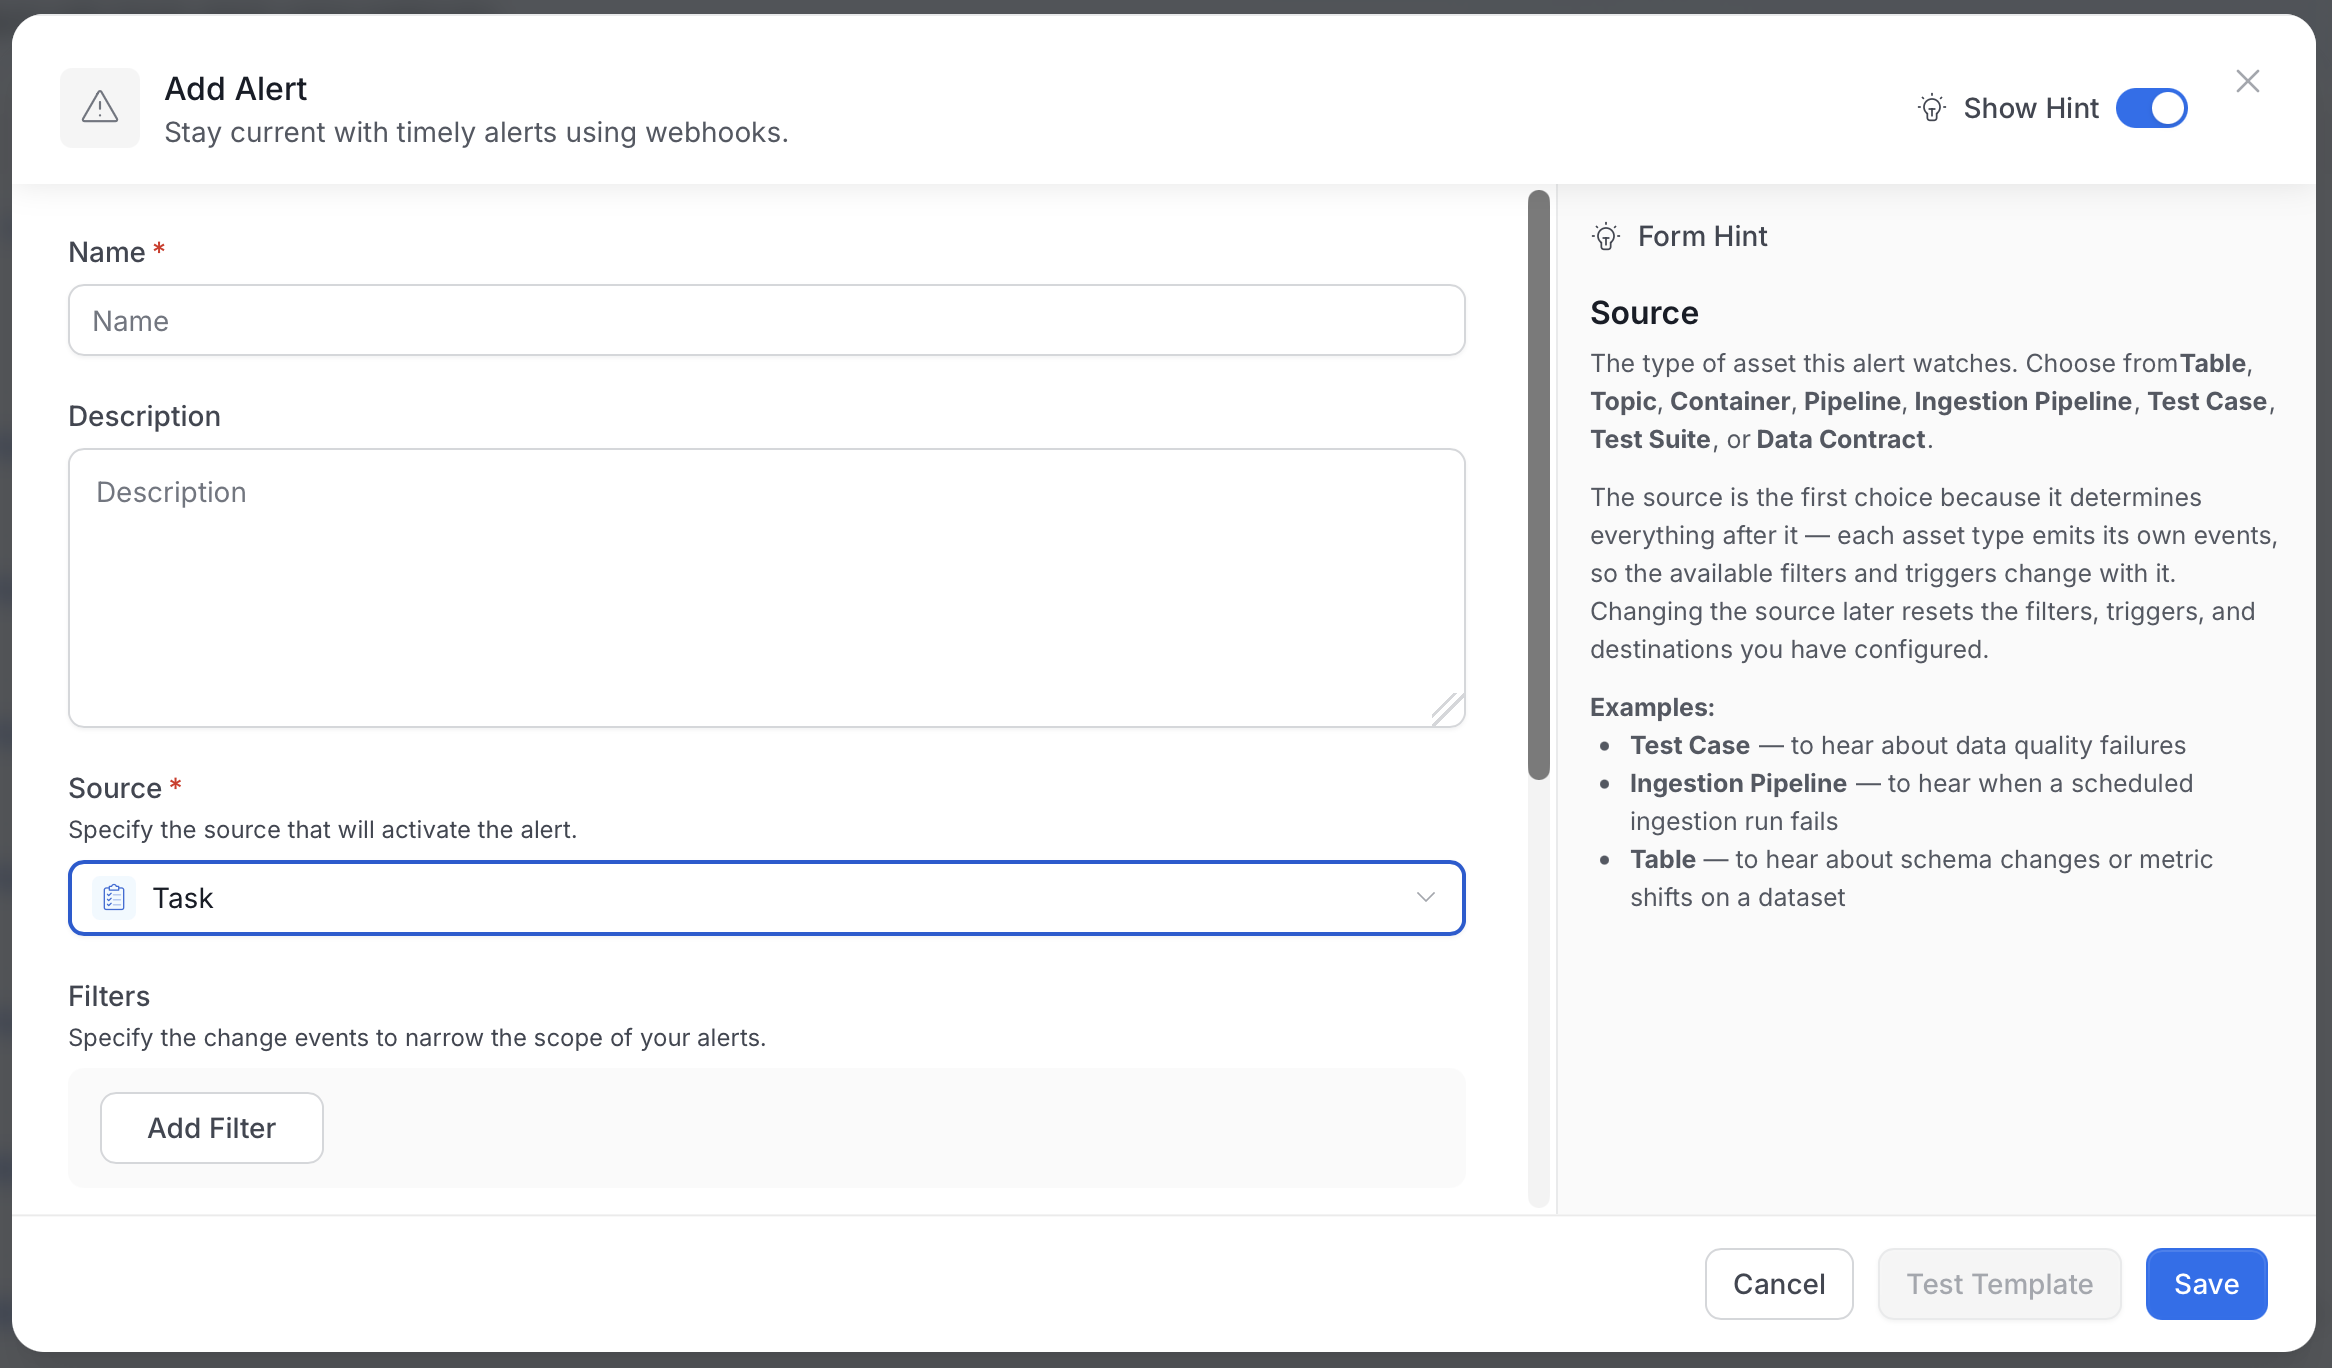Click bold Topic in hint paragraph

pyautogui.click(x=1623, y=401)
